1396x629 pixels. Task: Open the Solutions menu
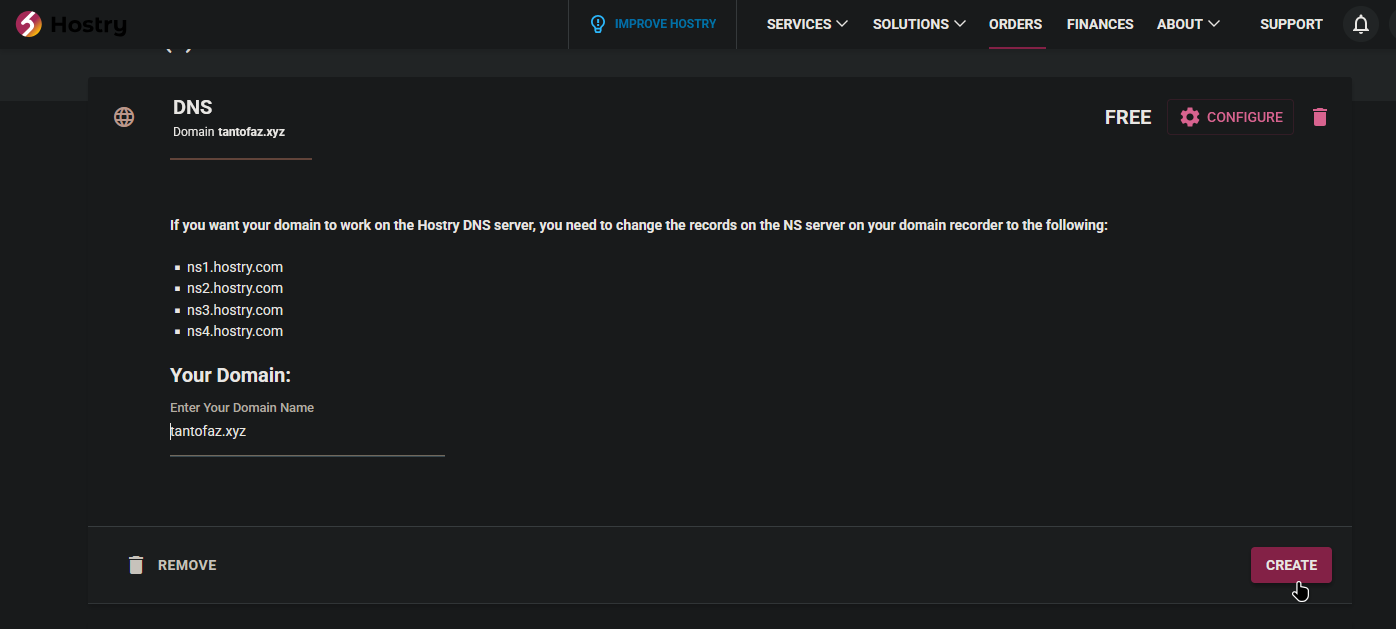919,24
